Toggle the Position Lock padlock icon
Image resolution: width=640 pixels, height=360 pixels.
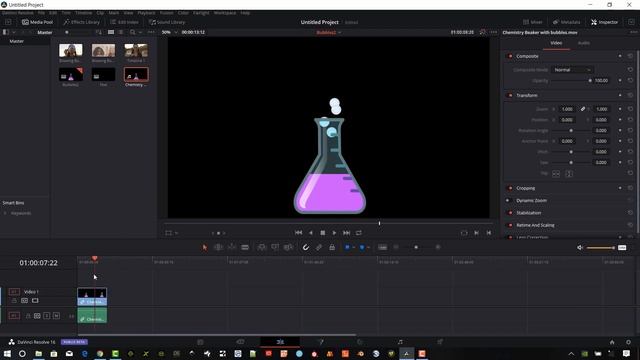click(332, 247)
